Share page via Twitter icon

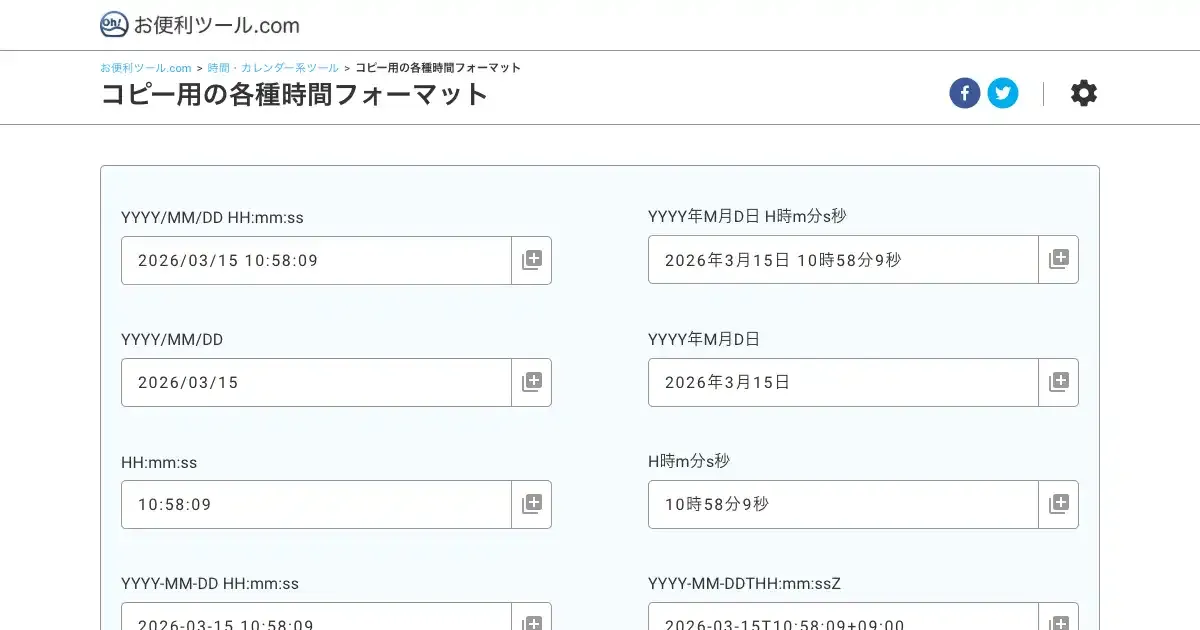tap(1002, 94)
